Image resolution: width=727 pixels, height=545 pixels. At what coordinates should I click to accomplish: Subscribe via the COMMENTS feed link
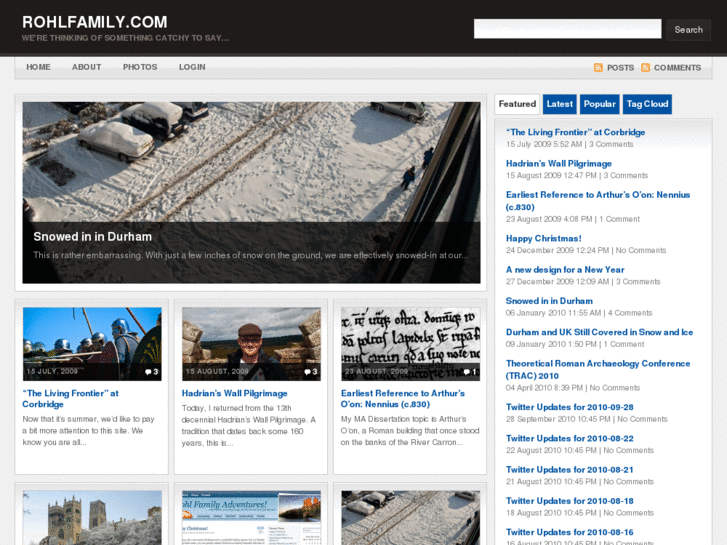pos(677,68)
